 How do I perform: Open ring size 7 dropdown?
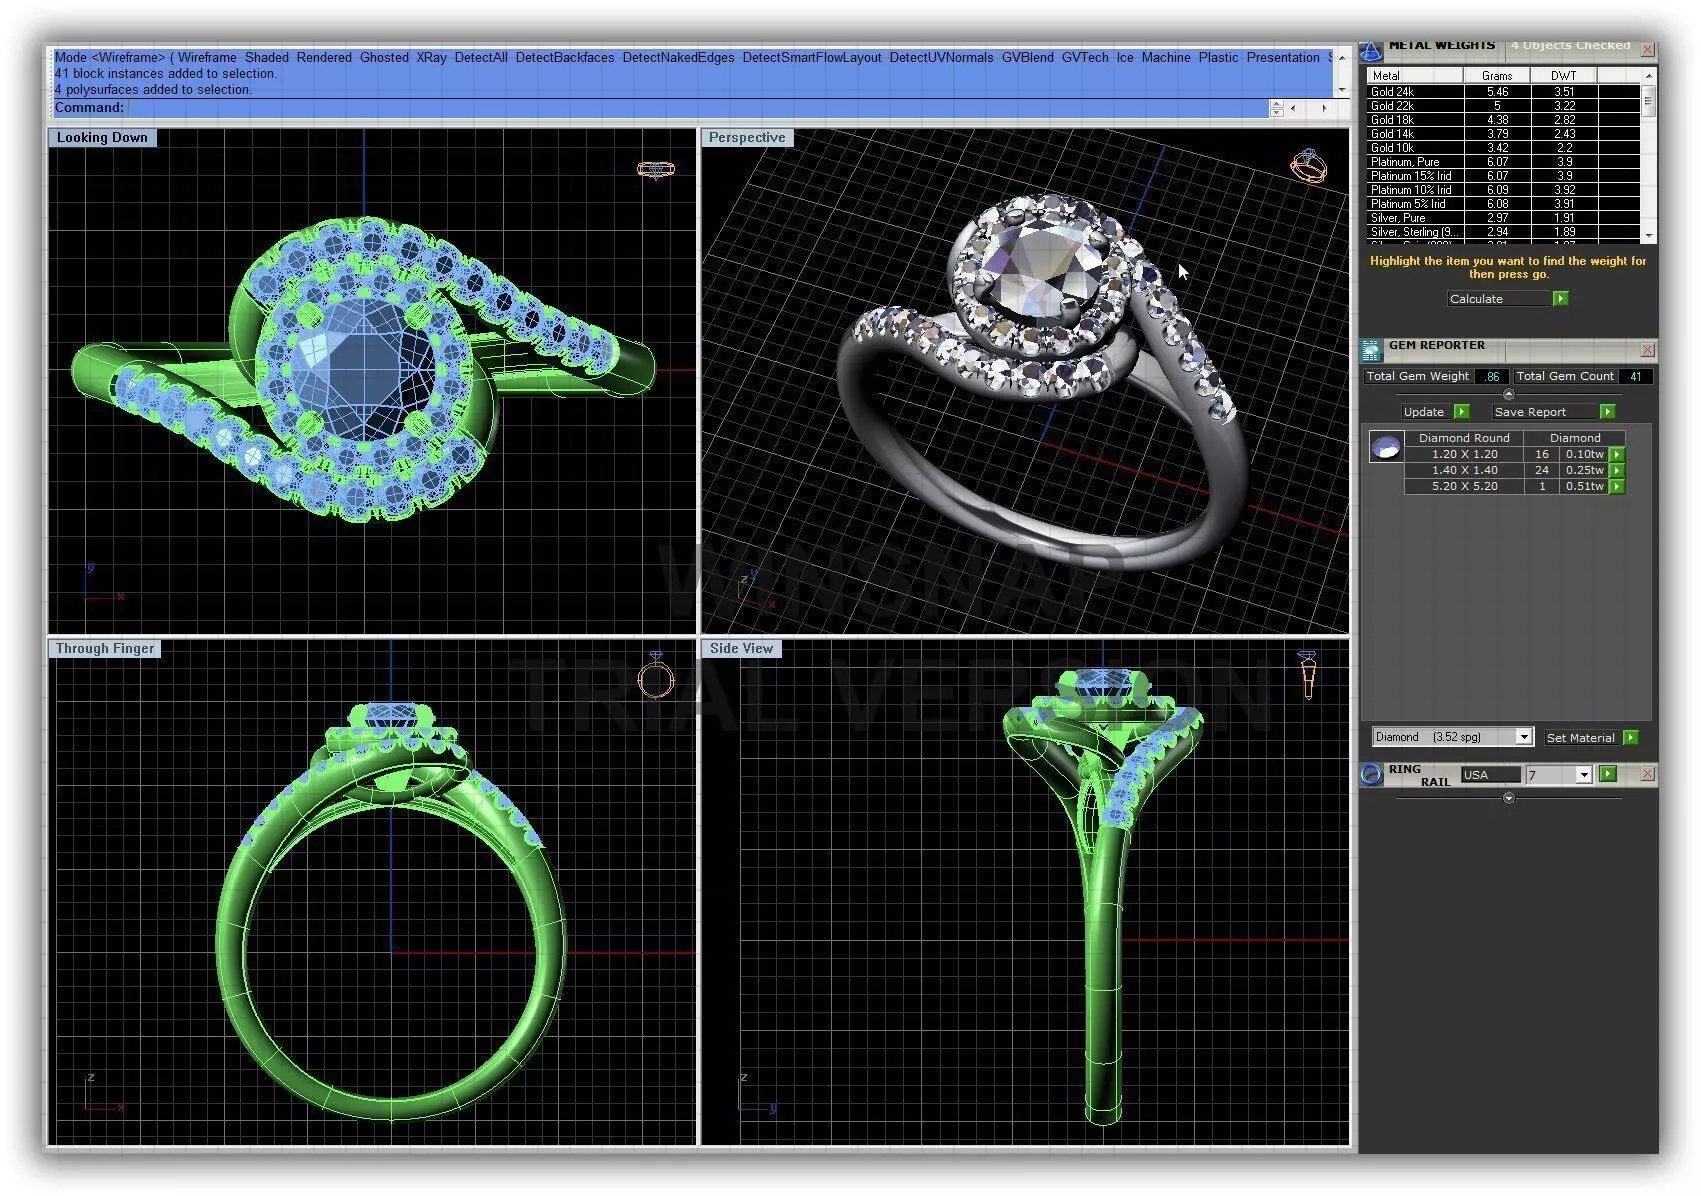pos(1583,775)
